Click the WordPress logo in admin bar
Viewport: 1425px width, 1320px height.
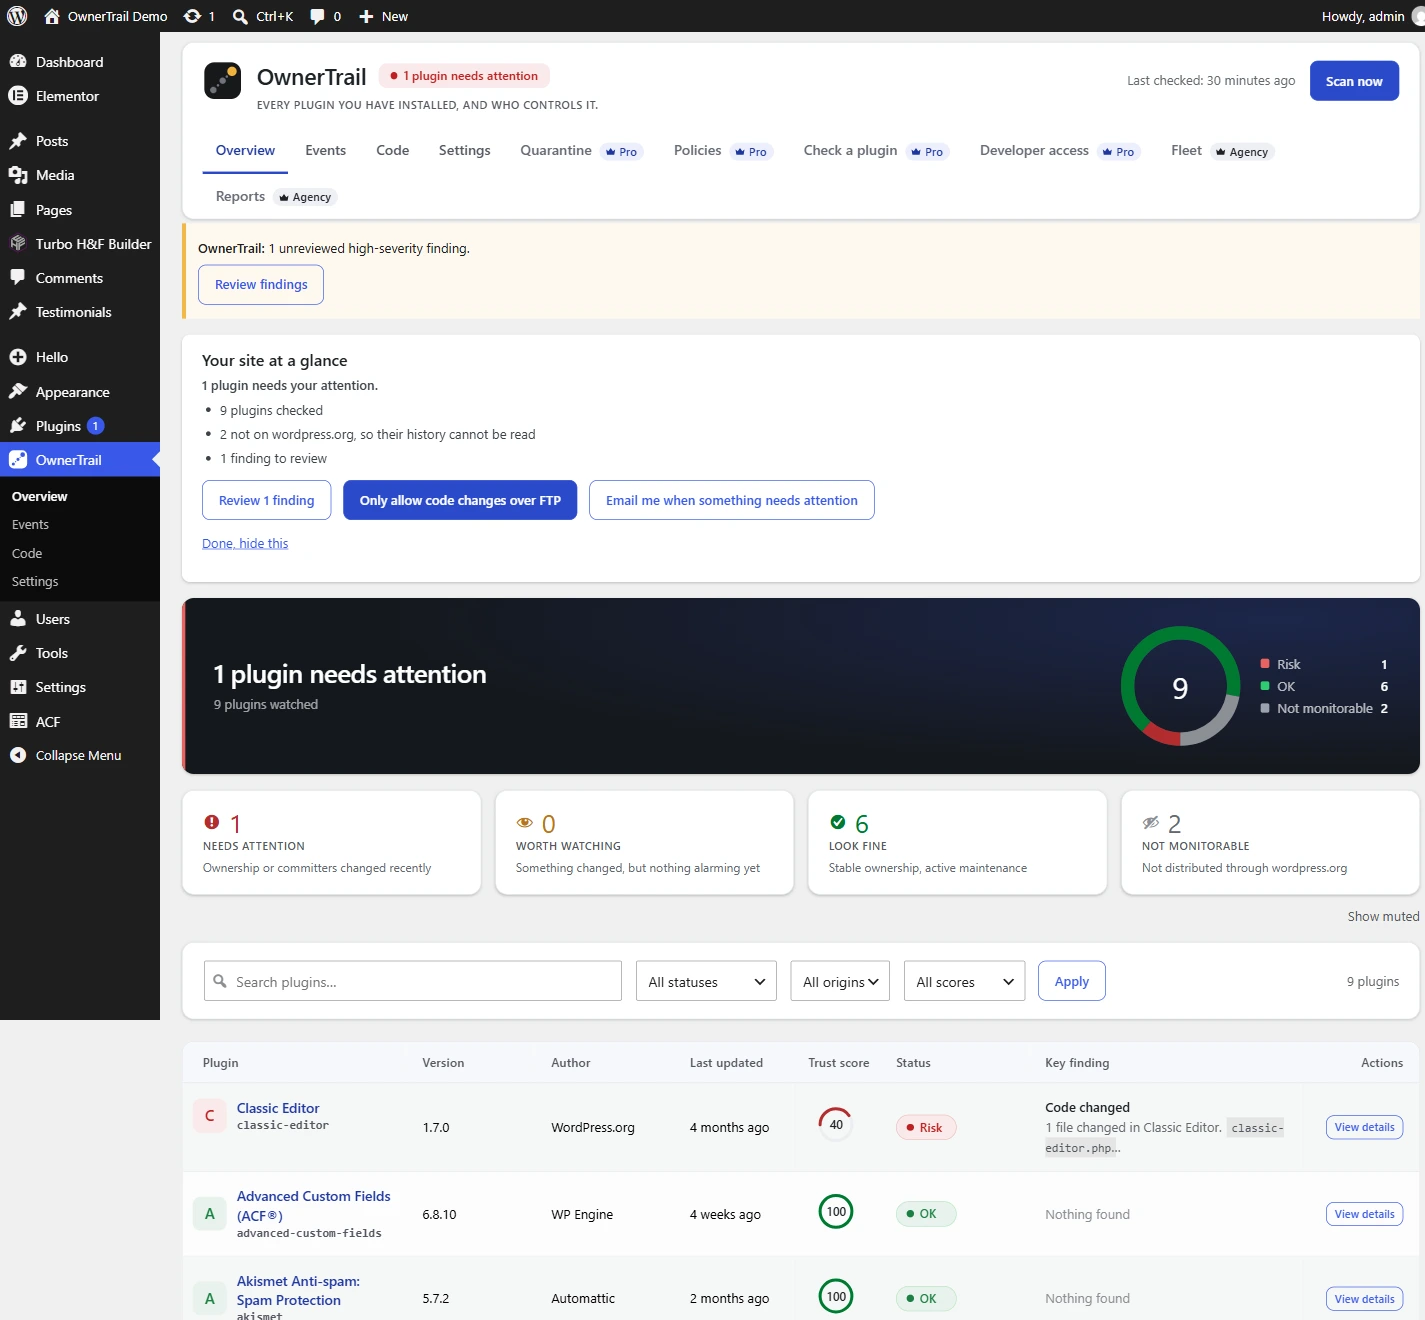(17, 16)
